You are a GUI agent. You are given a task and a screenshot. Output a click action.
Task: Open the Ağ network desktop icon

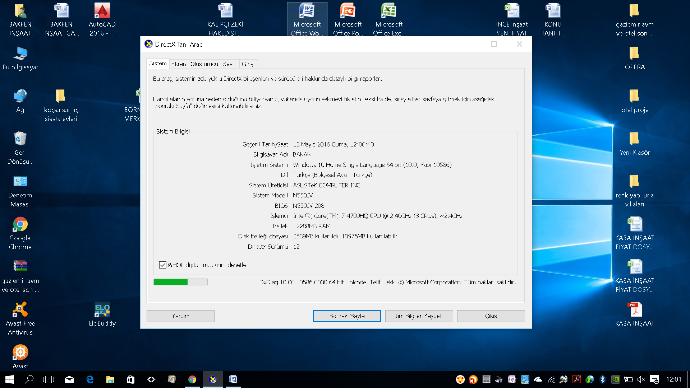point(20,101)
